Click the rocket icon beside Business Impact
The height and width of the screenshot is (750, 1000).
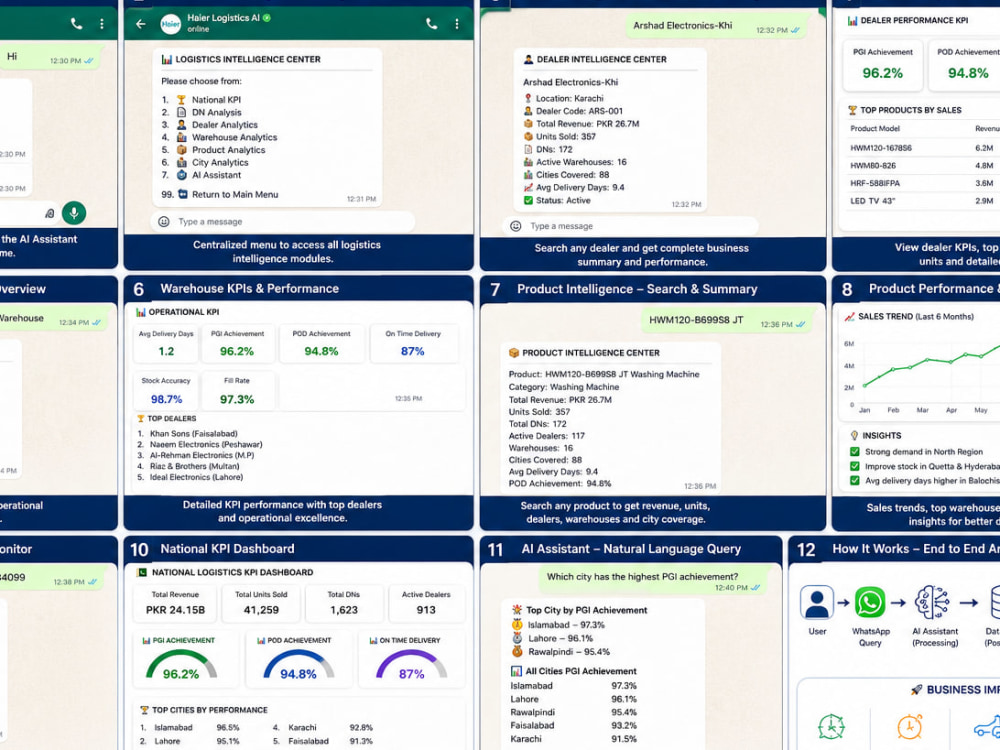916,689
